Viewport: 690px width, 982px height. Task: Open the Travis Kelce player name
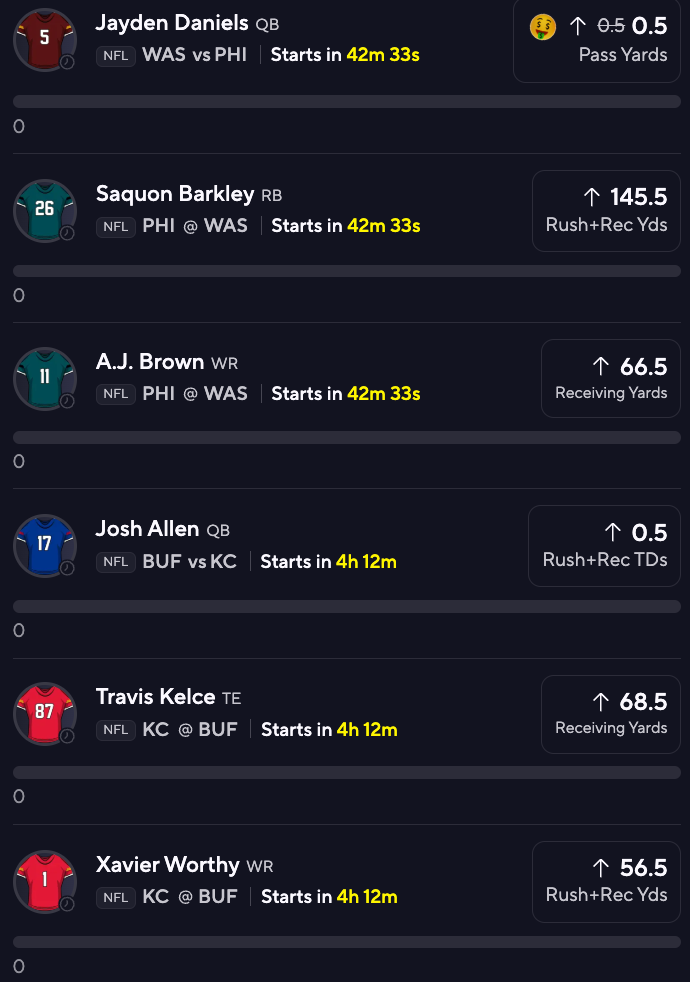pyautogui.click(x=156, y=697)
